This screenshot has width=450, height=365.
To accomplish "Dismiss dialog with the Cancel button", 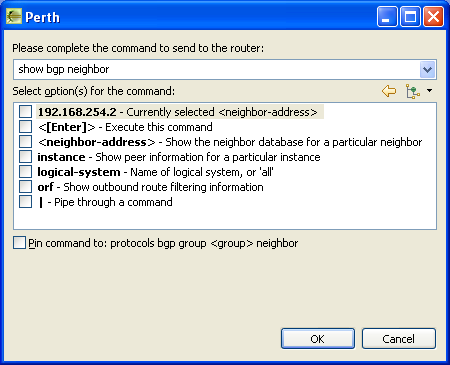I will click(399, 339).
